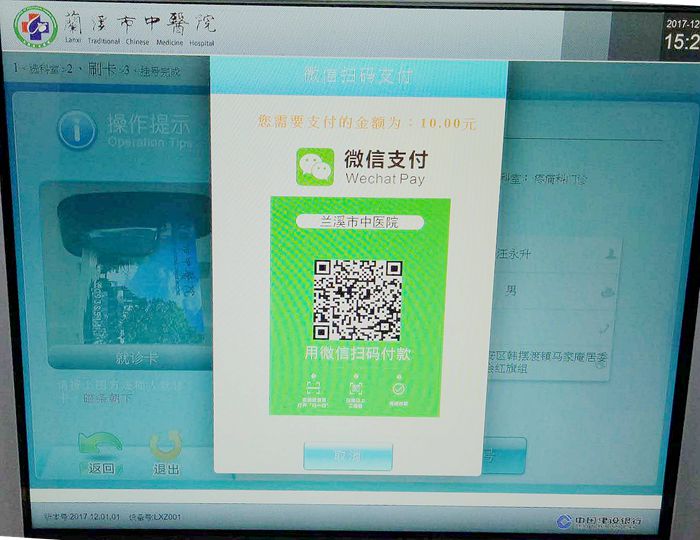Click the gender icon in the 男 row
Screen dimensions: 700x540
(608, 292)
